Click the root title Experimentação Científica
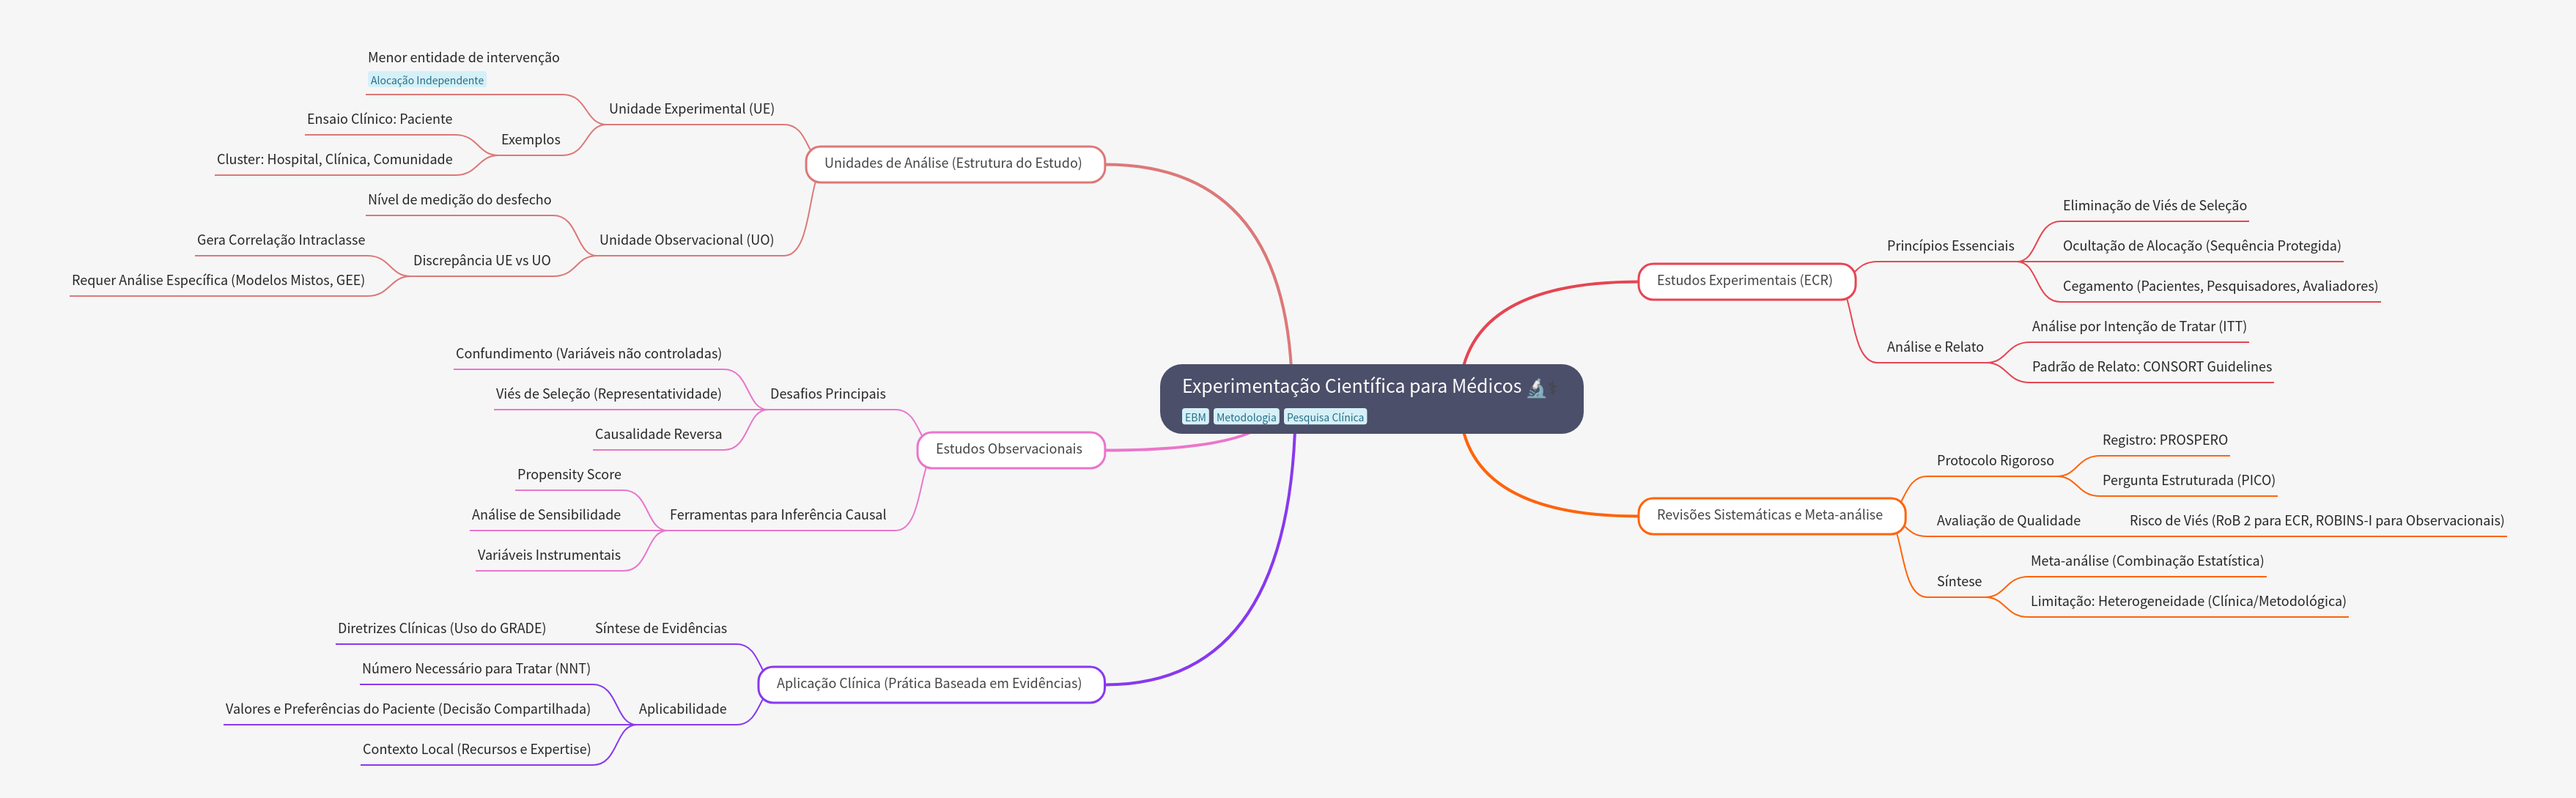Image resolution: width=2576 pixels, height=798 pixels. coord(1350,386)
